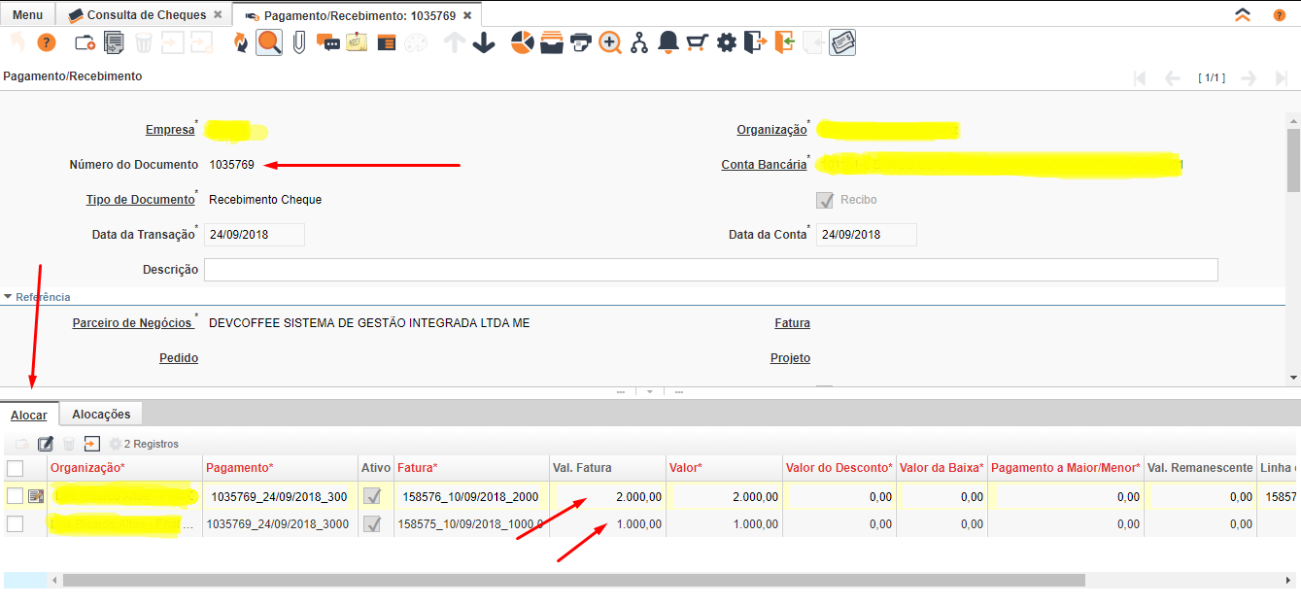Click in the Descrição text field
The height and width of the screenshot is (592, 1301).
(710, 270)
